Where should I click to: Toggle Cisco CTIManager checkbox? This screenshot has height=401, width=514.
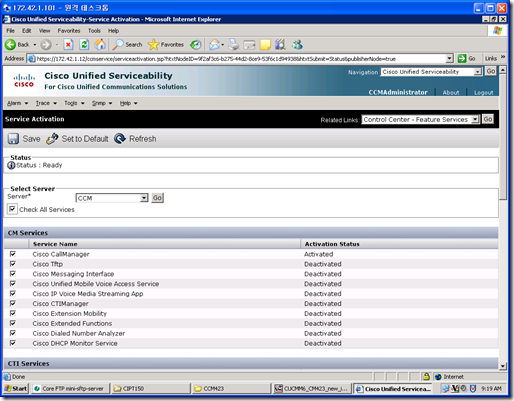13,303
